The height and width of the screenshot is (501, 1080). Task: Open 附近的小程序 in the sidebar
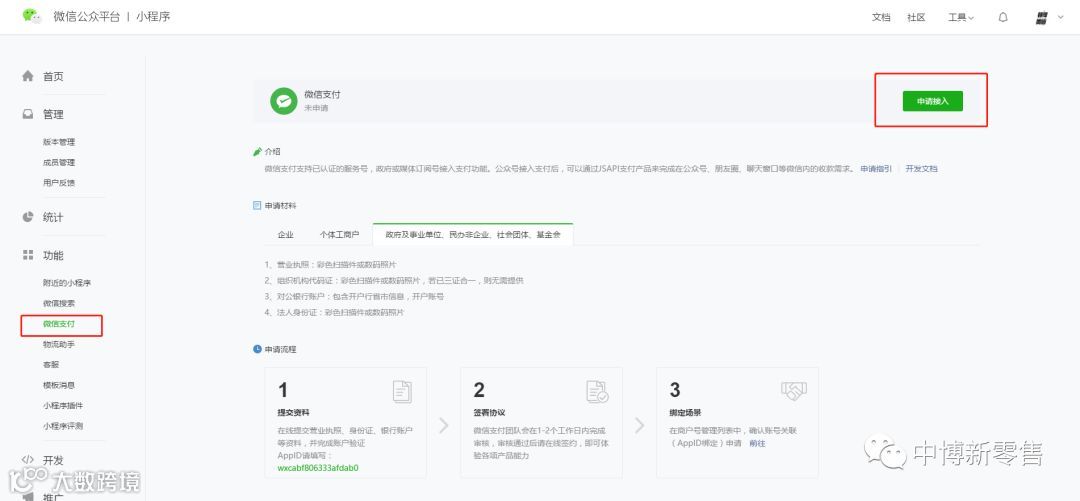(x=67, y=283)
